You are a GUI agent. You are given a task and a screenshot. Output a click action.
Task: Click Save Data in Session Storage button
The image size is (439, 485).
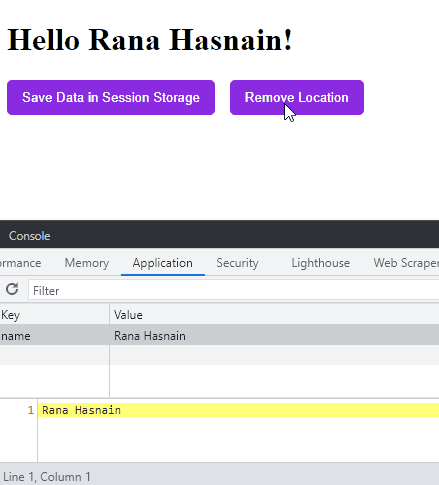[x=111, y=98]
